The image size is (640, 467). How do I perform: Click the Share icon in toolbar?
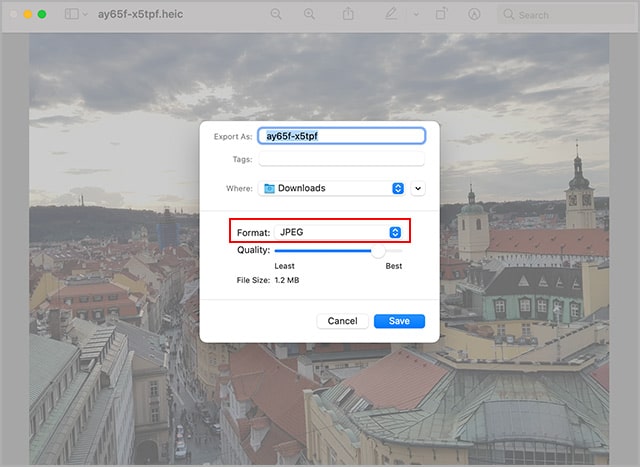pyautogui.click(x=348, y=15)
